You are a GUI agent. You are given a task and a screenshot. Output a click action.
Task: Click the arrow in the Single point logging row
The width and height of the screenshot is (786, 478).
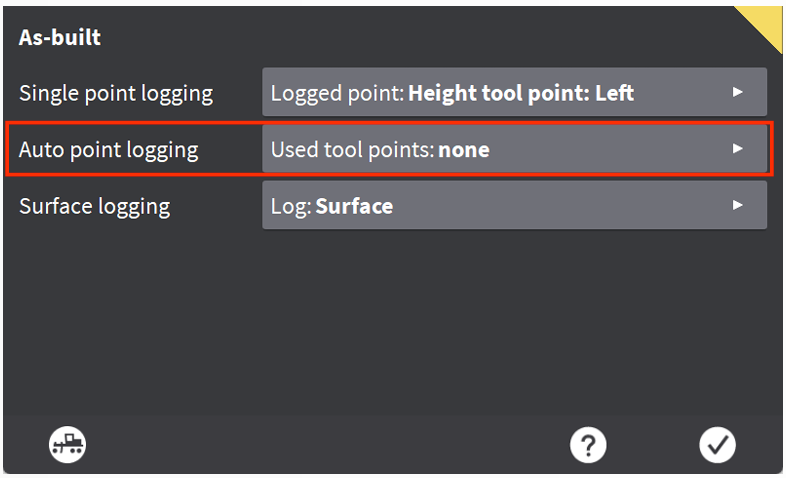tap(738, 92)
